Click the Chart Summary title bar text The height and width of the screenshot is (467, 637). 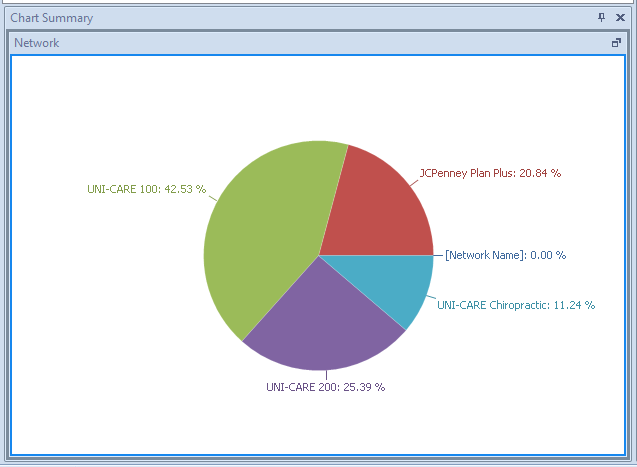[52, 18]
